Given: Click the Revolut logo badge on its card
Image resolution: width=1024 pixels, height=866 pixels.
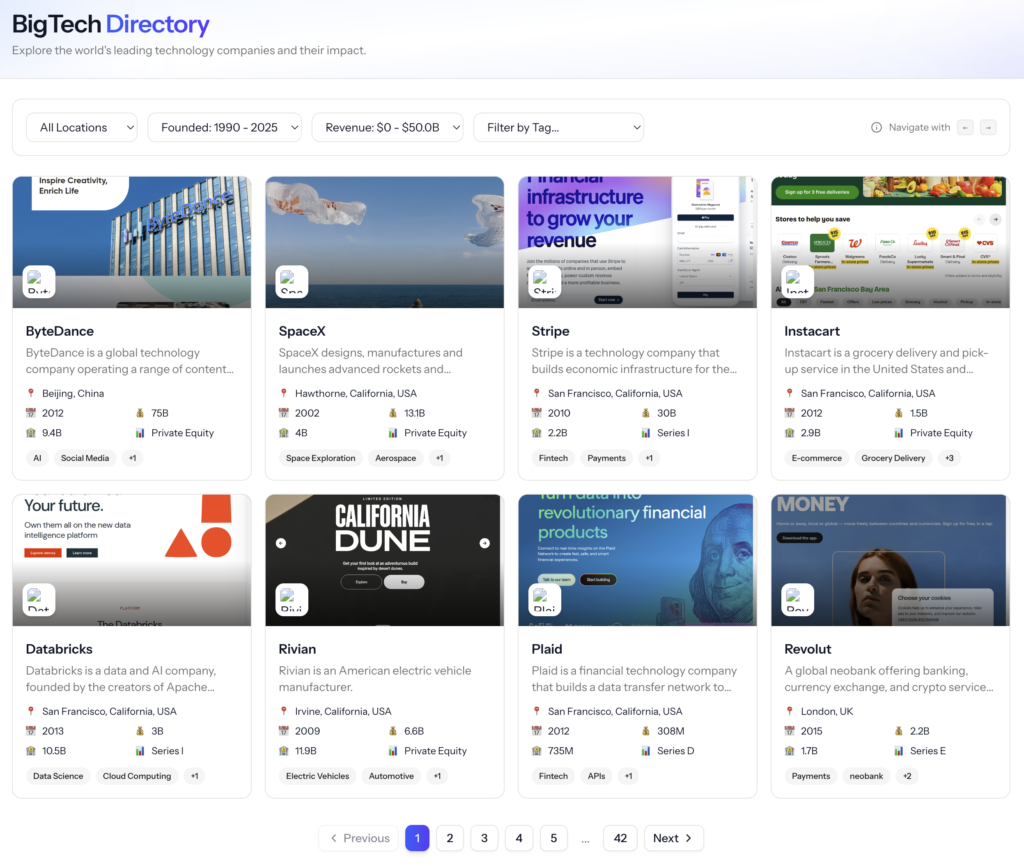Looking at the screenshot, I should tap(798, 600).
